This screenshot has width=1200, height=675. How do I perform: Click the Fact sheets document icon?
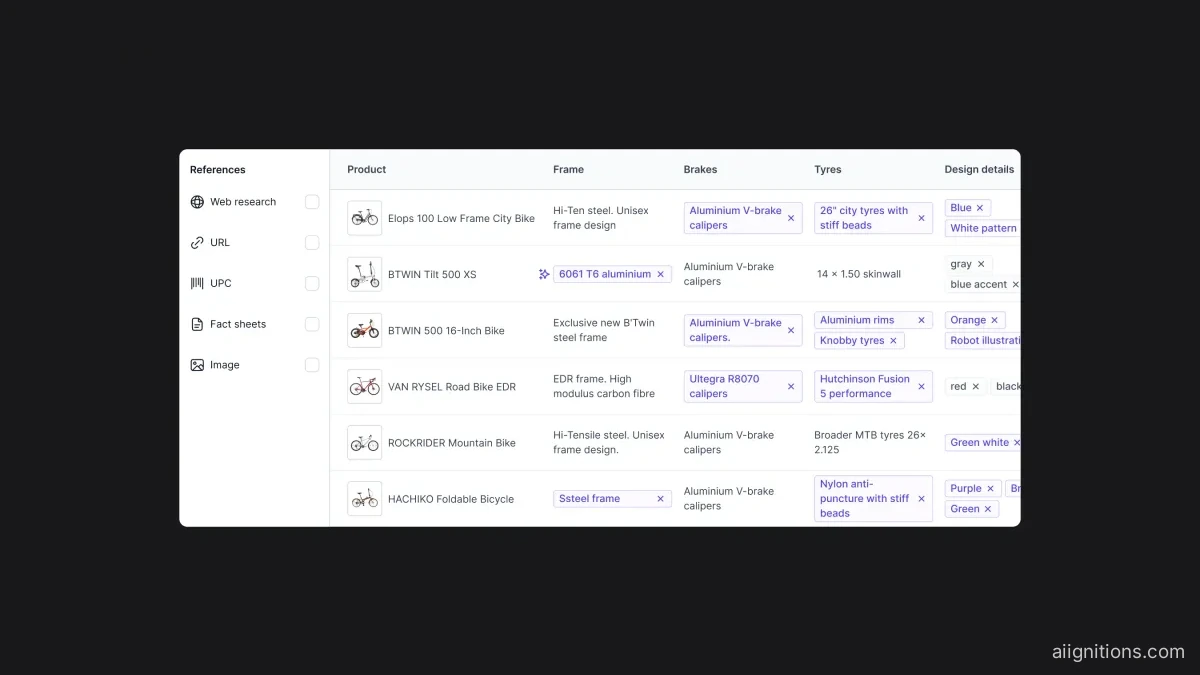coord(197,324)
